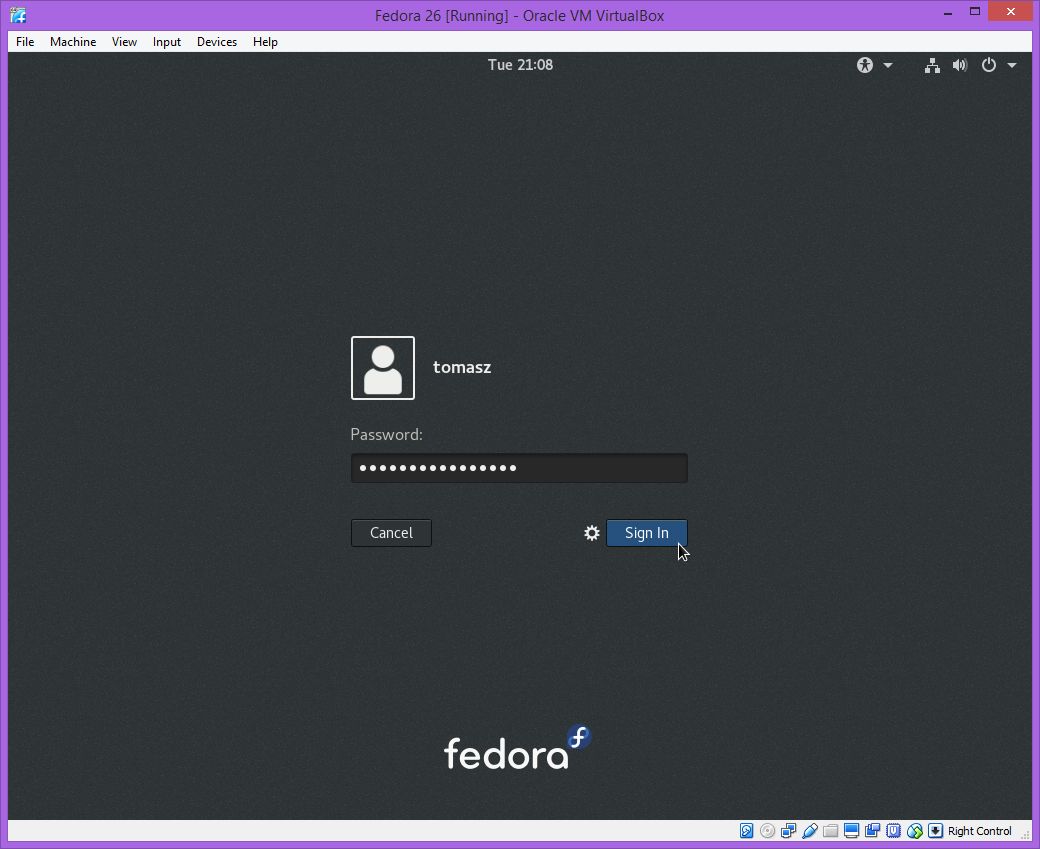
Task: Click the VirtualBox title bar app icon
Action: 18,15
